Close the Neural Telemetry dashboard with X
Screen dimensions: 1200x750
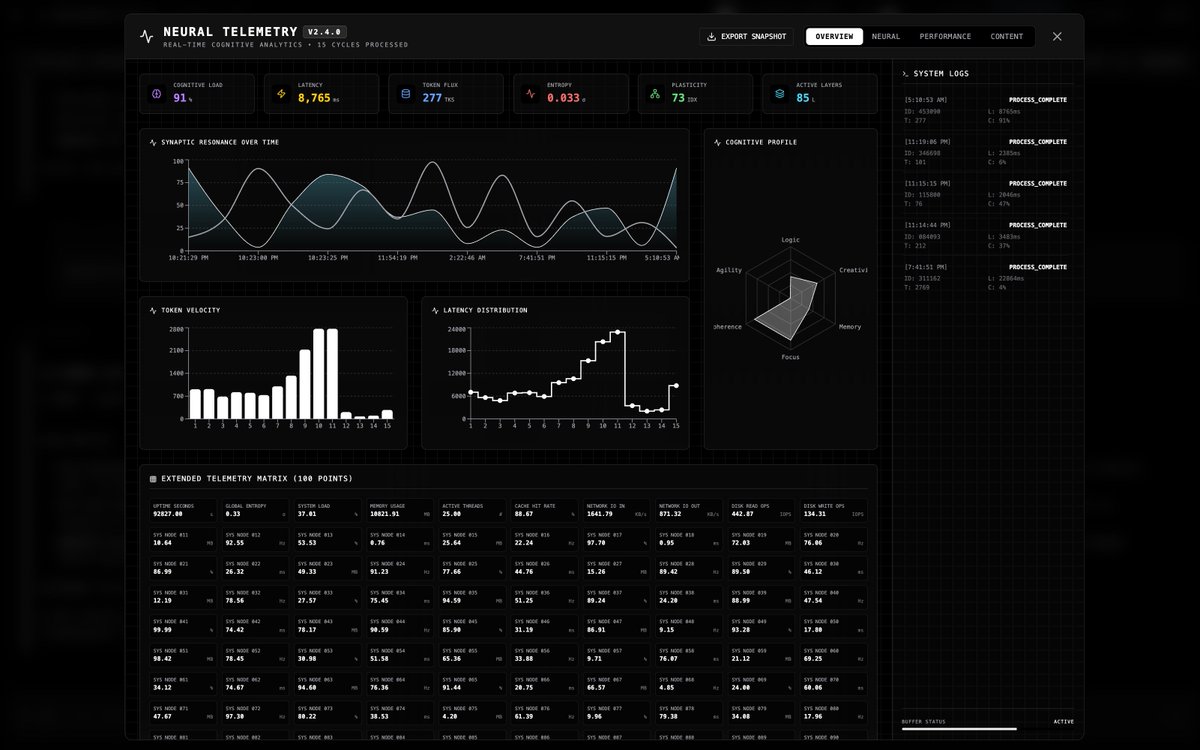(x=1057, y=36)
